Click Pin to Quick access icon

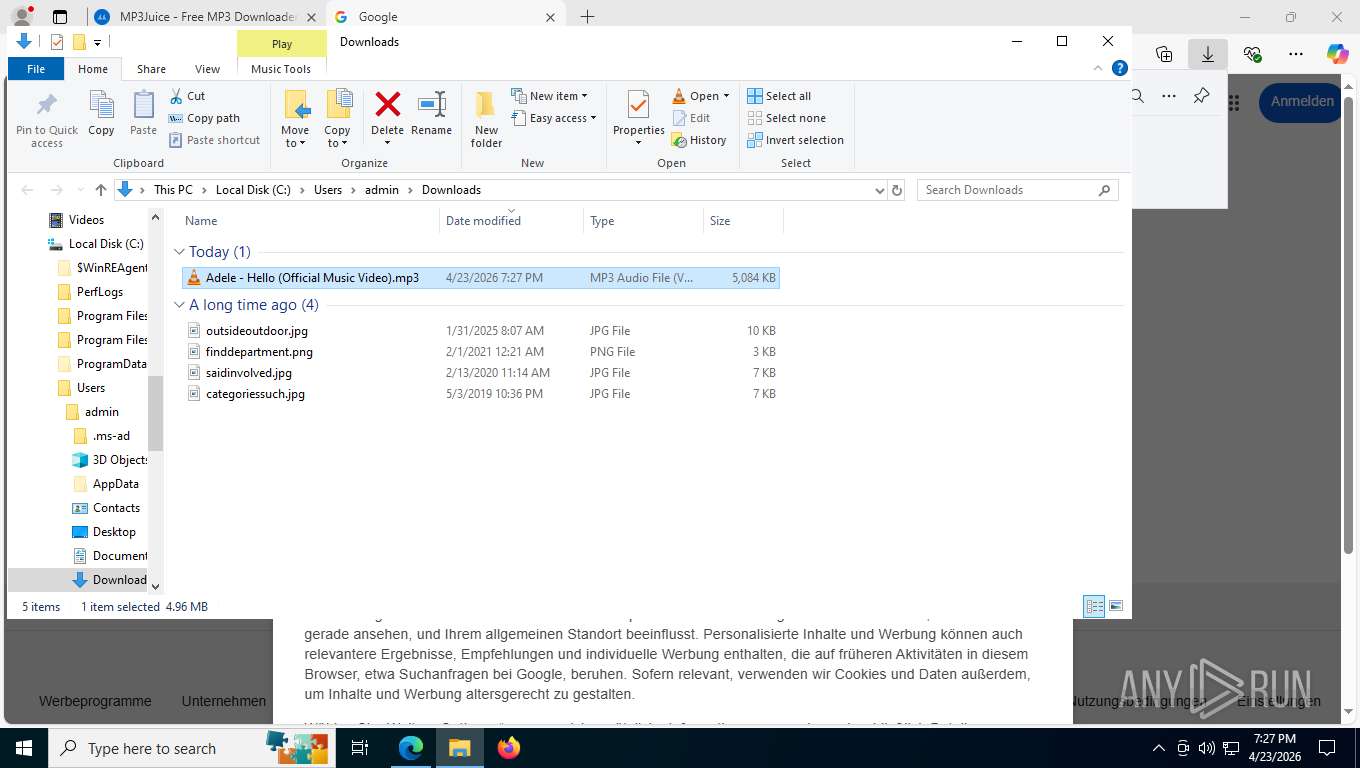46,119
